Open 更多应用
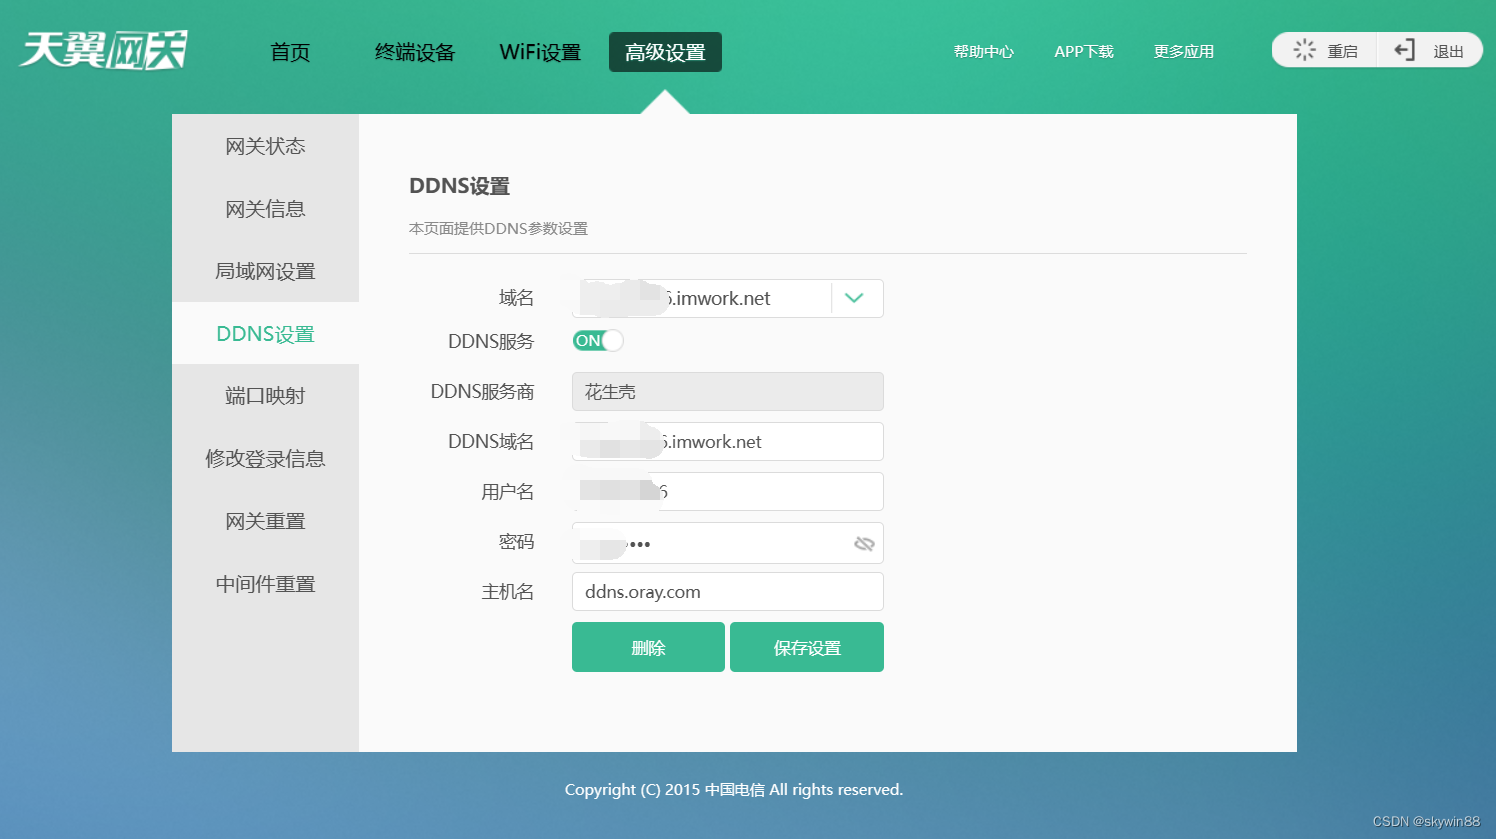This screenshot has height=839, width=1496. [1183, 51]
